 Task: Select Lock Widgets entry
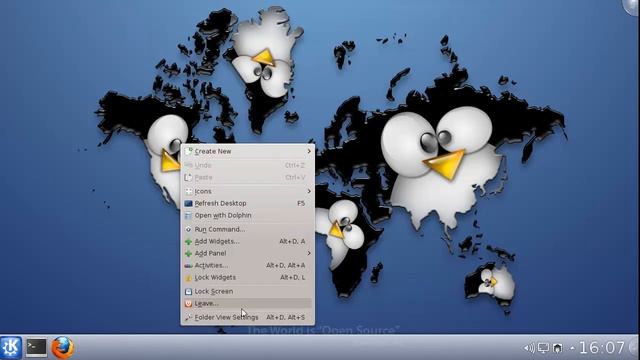[248, 278]
